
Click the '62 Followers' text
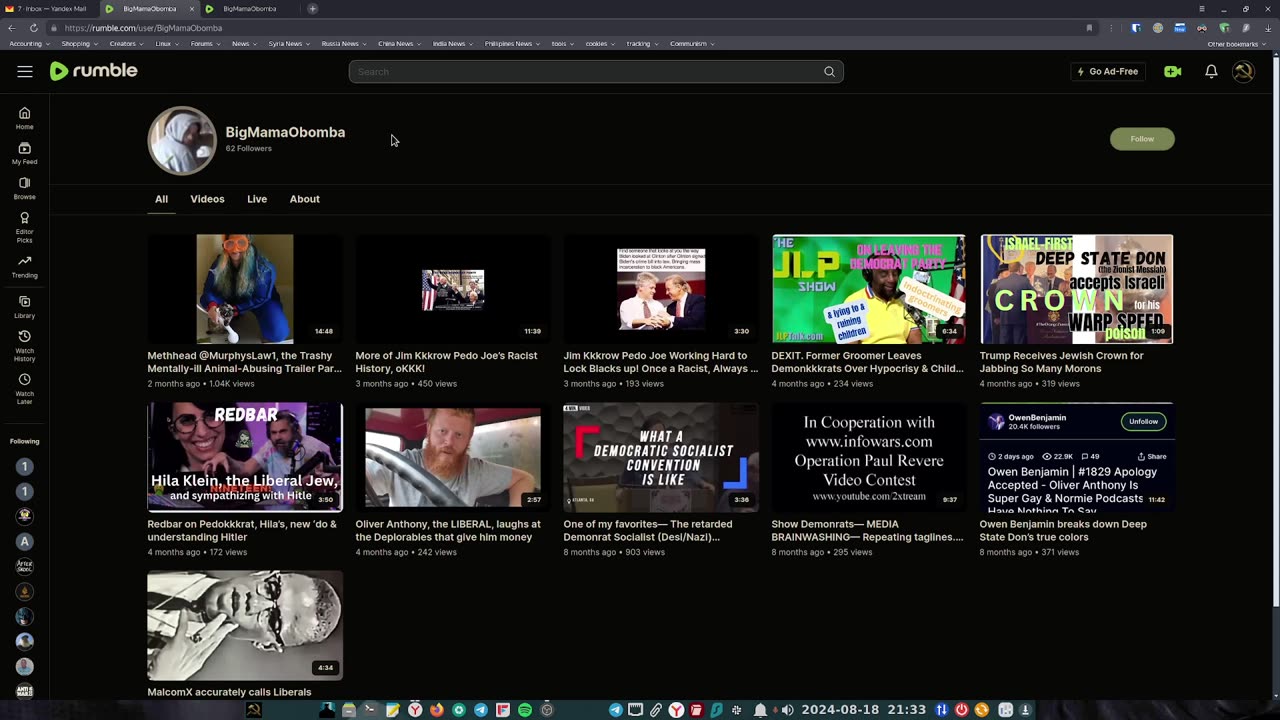click(x=248, y=148)
